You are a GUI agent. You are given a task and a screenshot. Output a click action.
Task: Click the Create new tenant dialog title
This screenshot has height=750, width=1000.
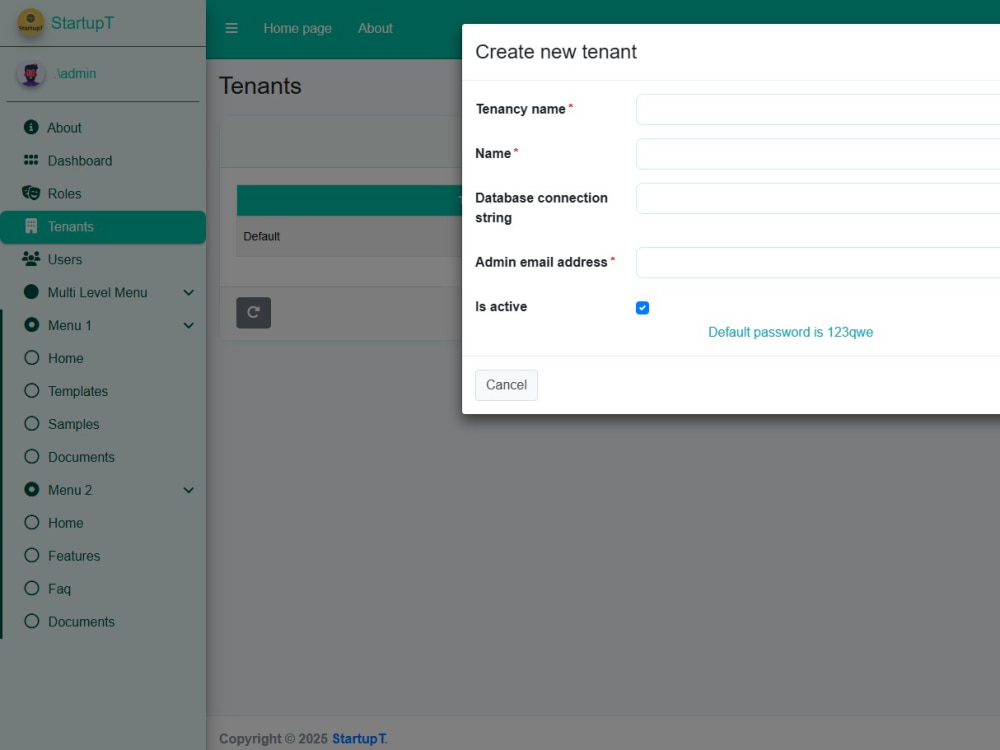point(556,52)
